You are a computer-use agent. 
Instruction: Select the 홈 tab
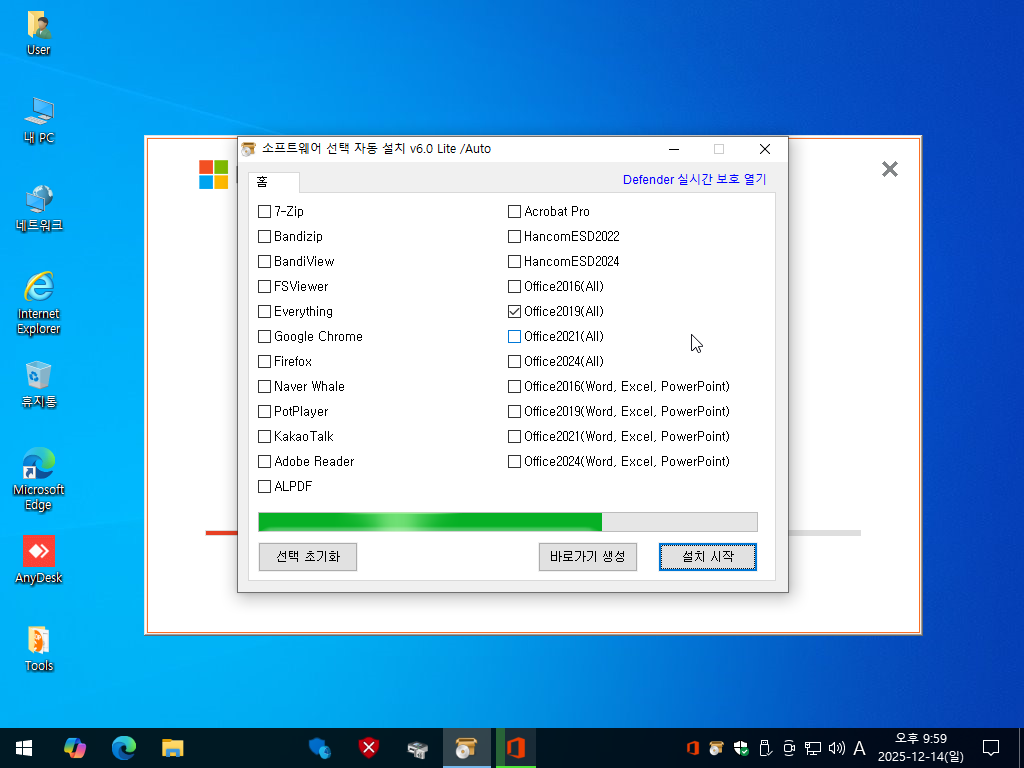pyautogui.click(x=274, y=182)
